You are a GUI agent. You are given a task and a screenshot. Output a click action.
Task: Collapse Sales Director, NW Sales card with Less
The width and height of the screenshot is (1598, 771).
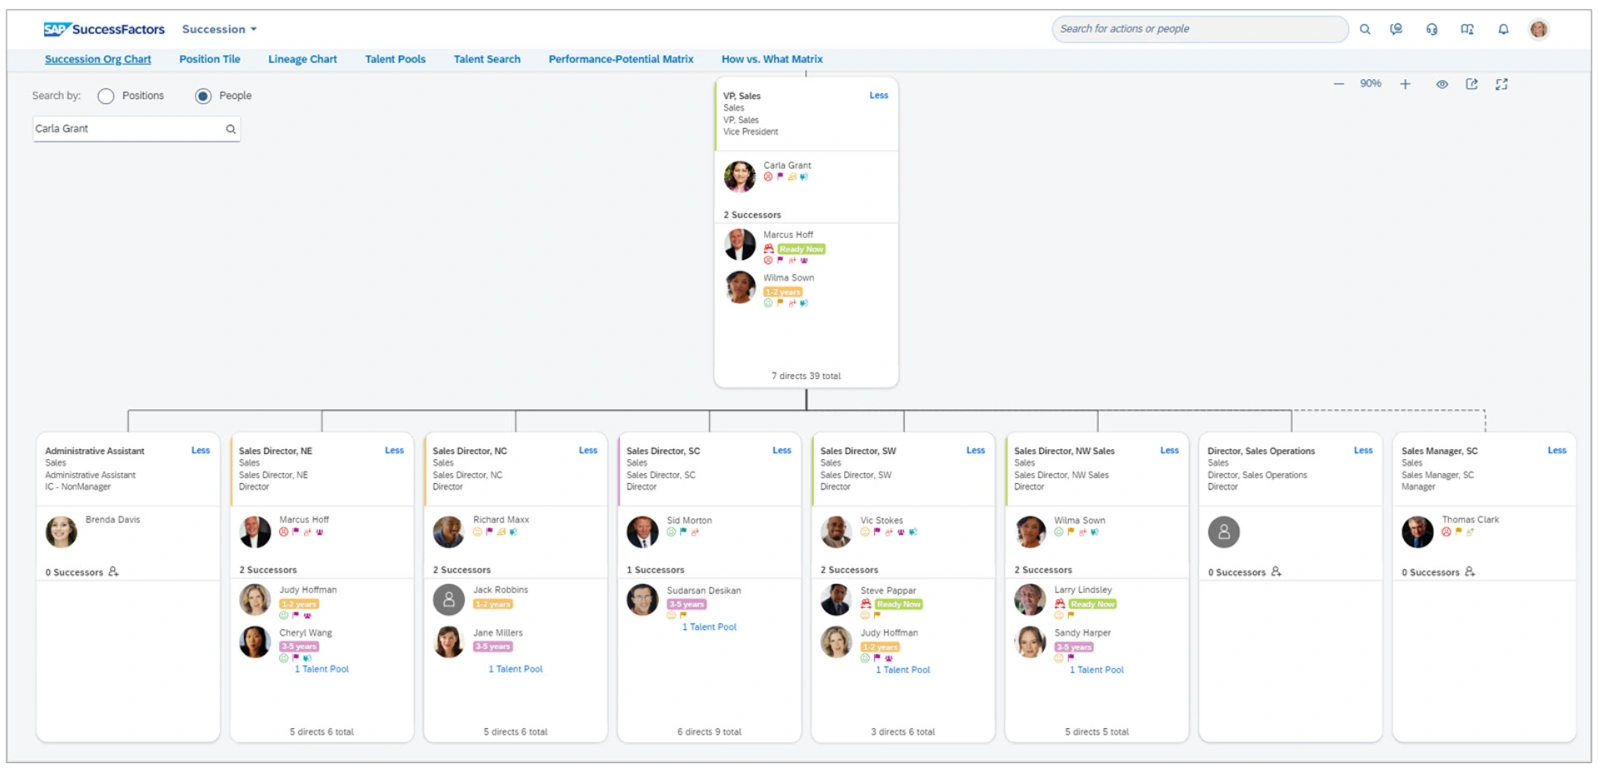1170,450
